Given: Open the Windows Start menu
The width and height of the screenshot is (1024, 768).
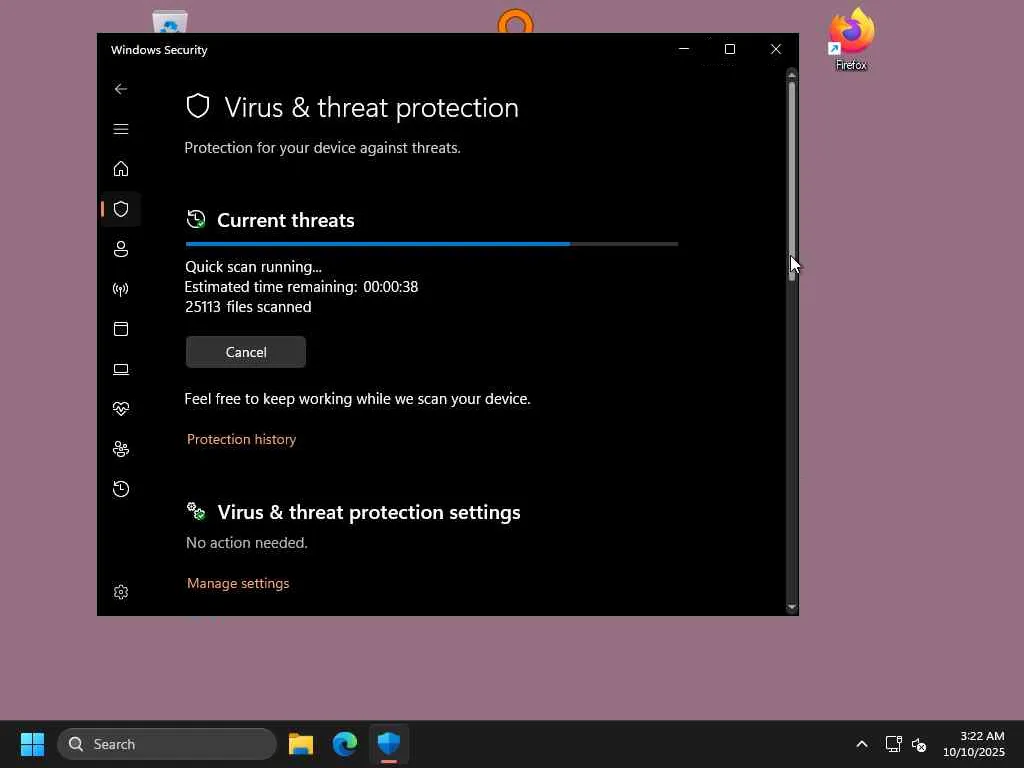Looking at the screenshot, I should click(32, 744).
